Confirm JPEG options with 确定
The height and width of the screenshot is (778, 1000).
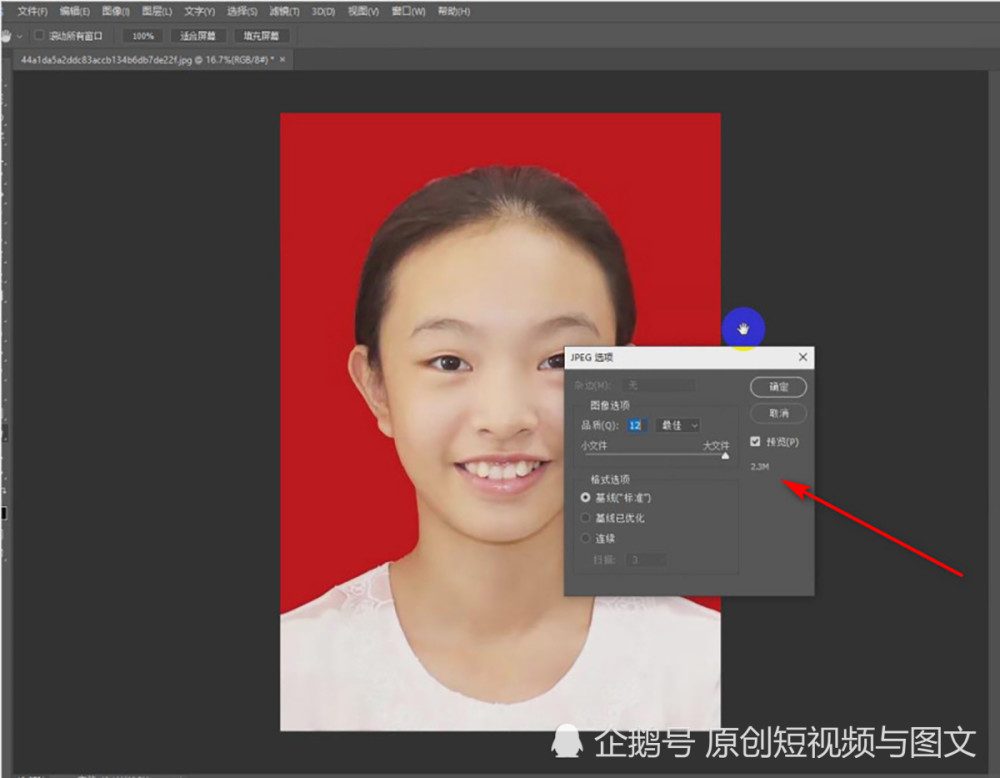tap(778, 387)
